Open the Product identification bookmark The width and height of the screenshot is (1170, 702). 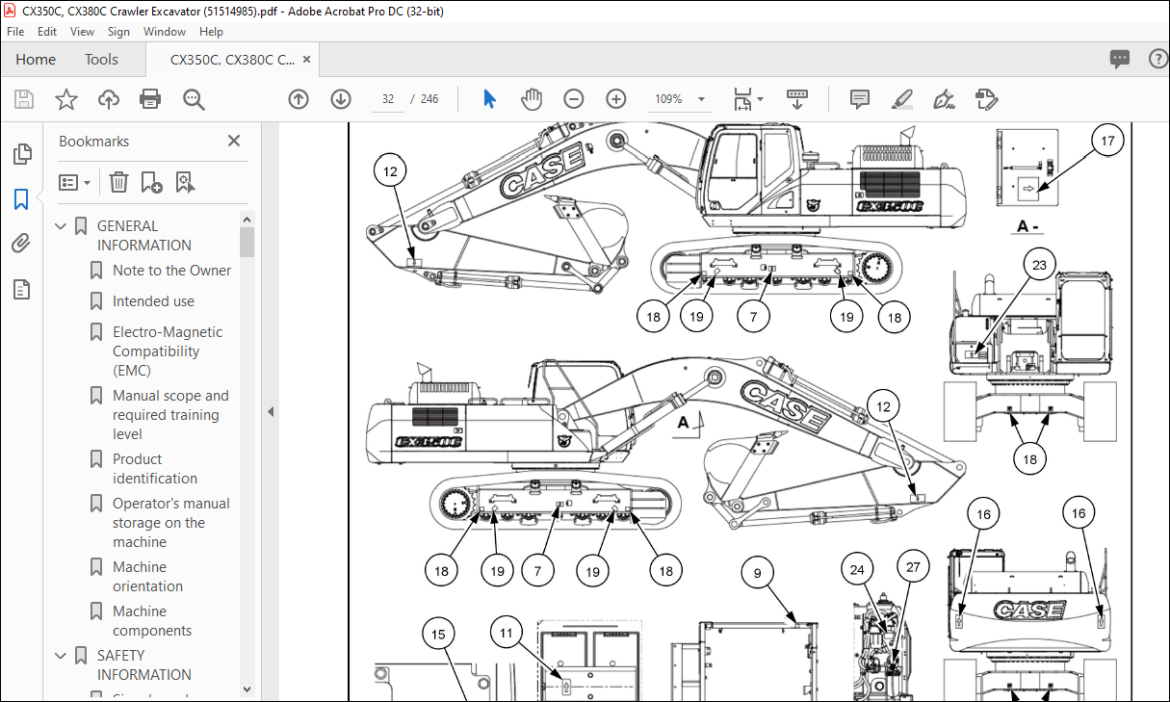(154, 468)
